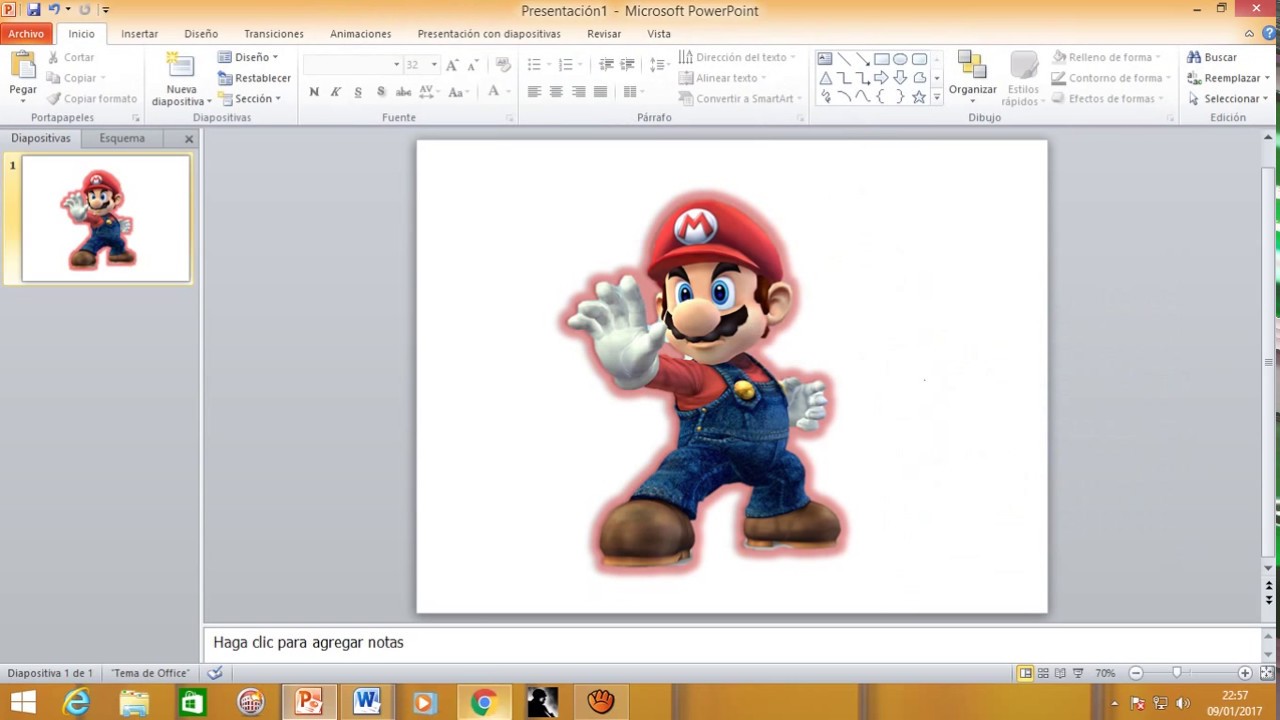Switch to the Diseño ribbon tab
Viewport: 1280px width, 720px height.
[201, 34]
